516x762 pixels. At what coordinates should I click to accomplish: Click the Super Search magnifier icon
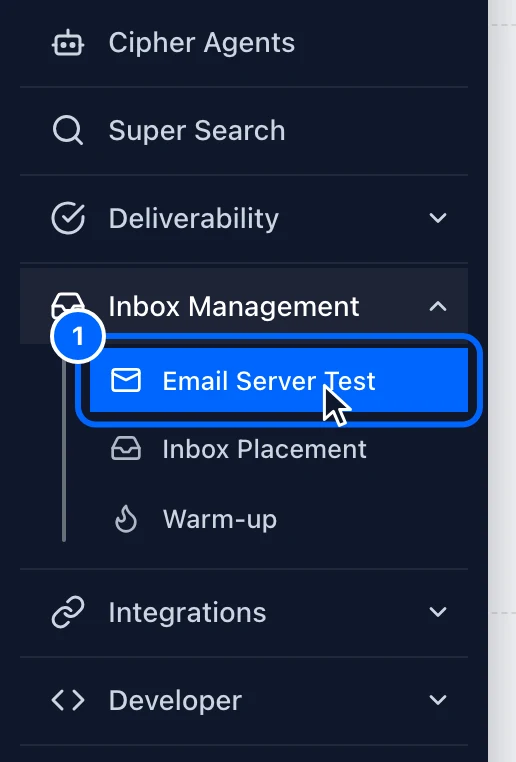(x=68, y=130)
